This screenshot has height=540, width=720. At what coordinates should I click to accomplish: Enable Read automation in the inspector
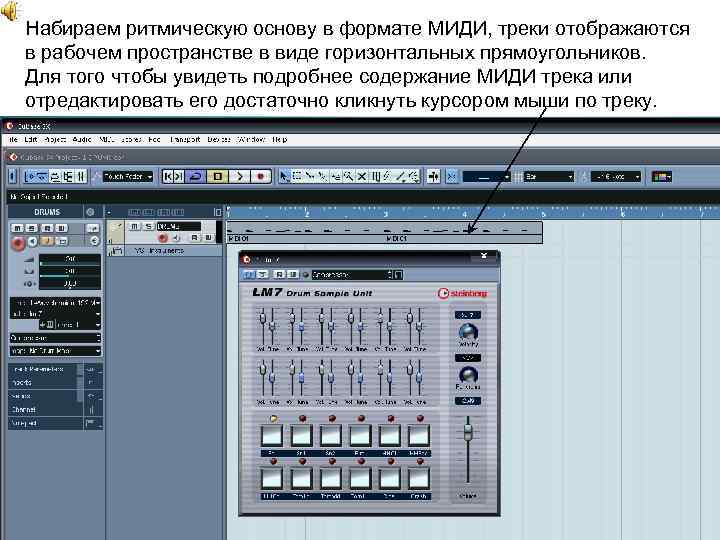[x=47, y=228]
